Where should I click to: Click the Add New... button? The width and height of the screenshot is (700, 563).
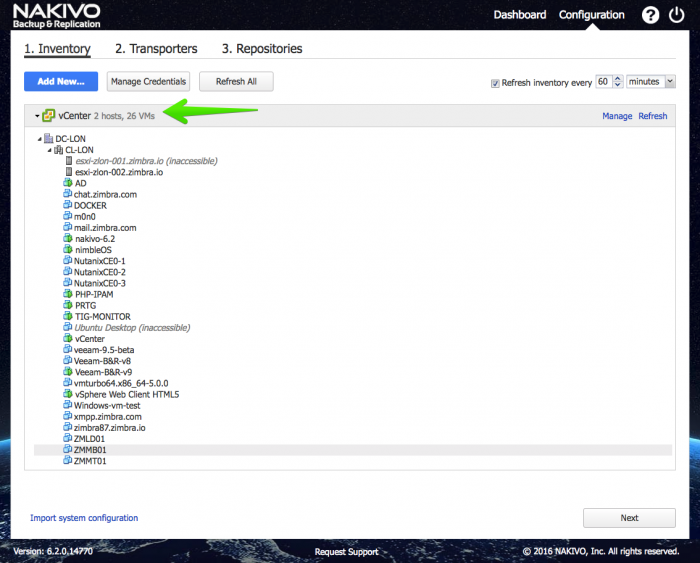[61, 81]
